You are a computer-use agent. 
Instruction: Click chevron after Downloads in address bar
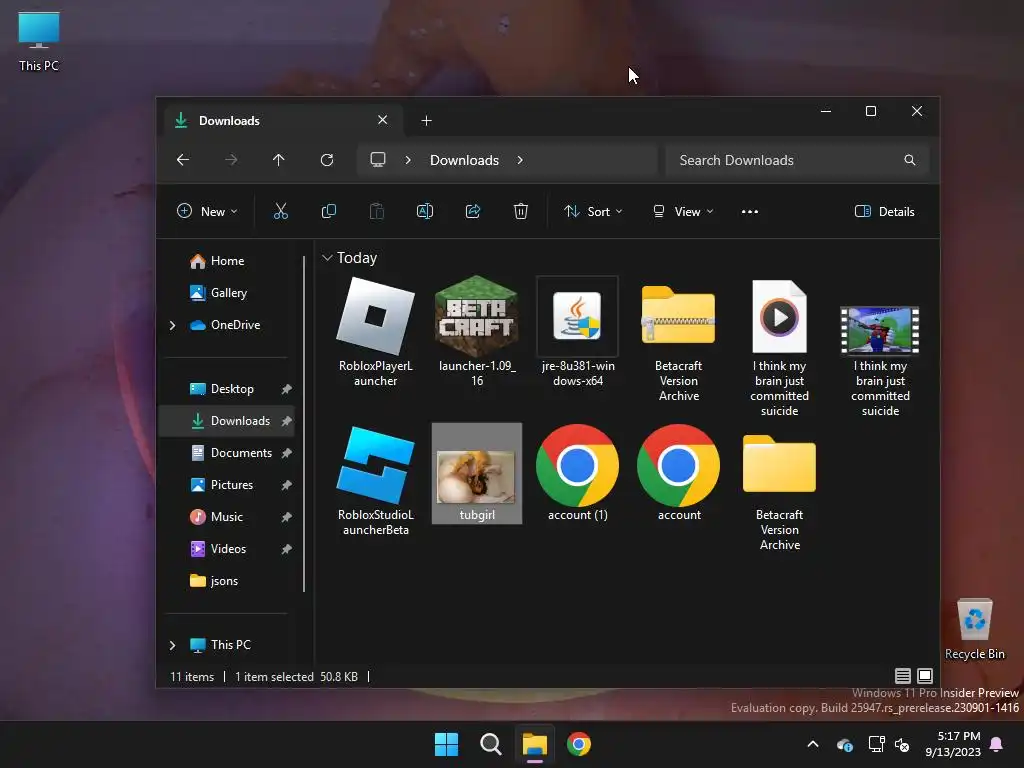point(520,160)
